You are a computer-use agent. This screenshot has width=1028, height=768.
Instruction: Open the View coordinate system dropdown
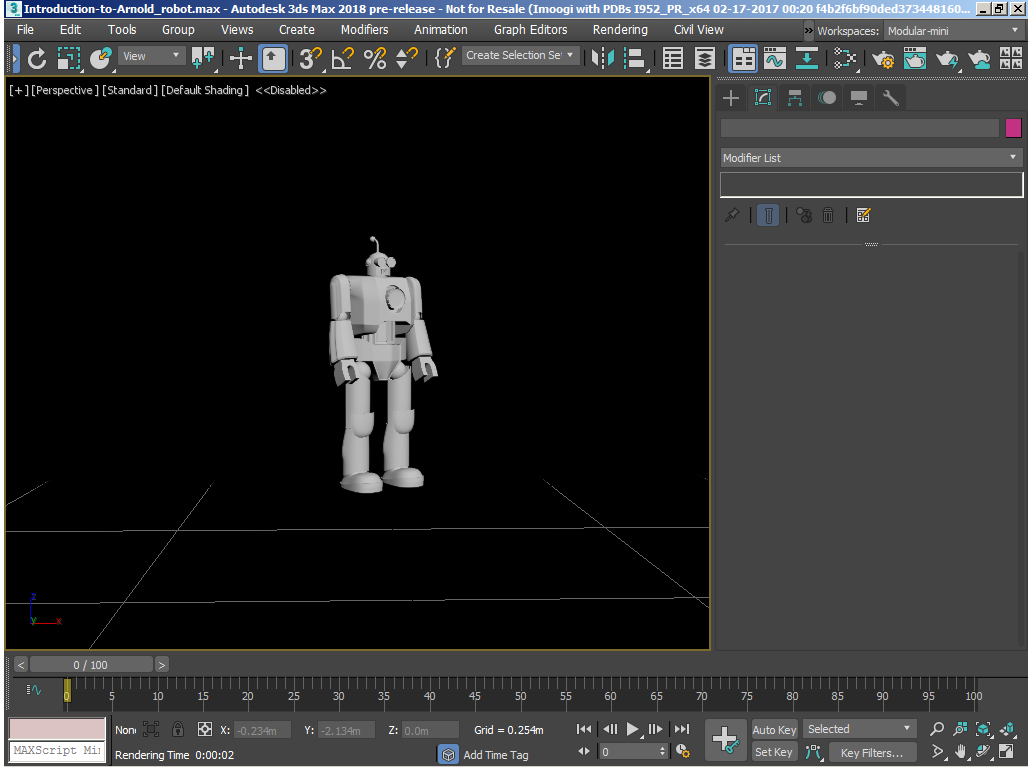152,56
